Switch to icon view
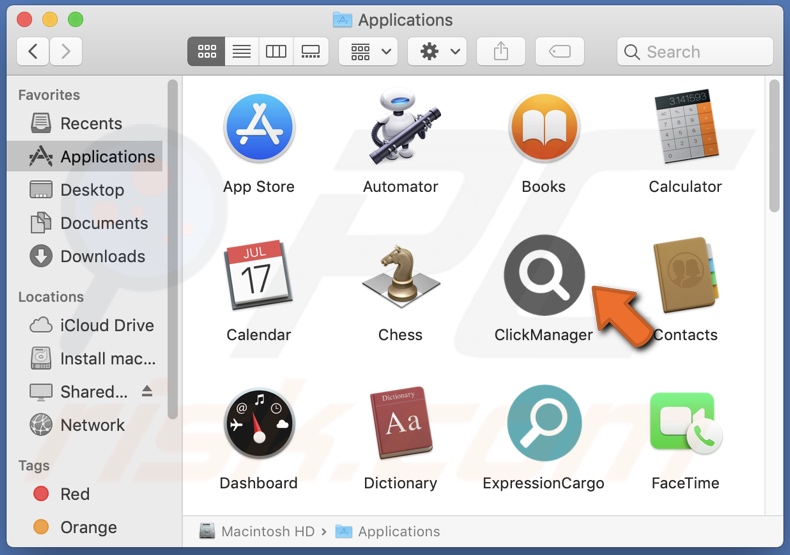This screenshot has height=555, width=790. click(207, 51)
